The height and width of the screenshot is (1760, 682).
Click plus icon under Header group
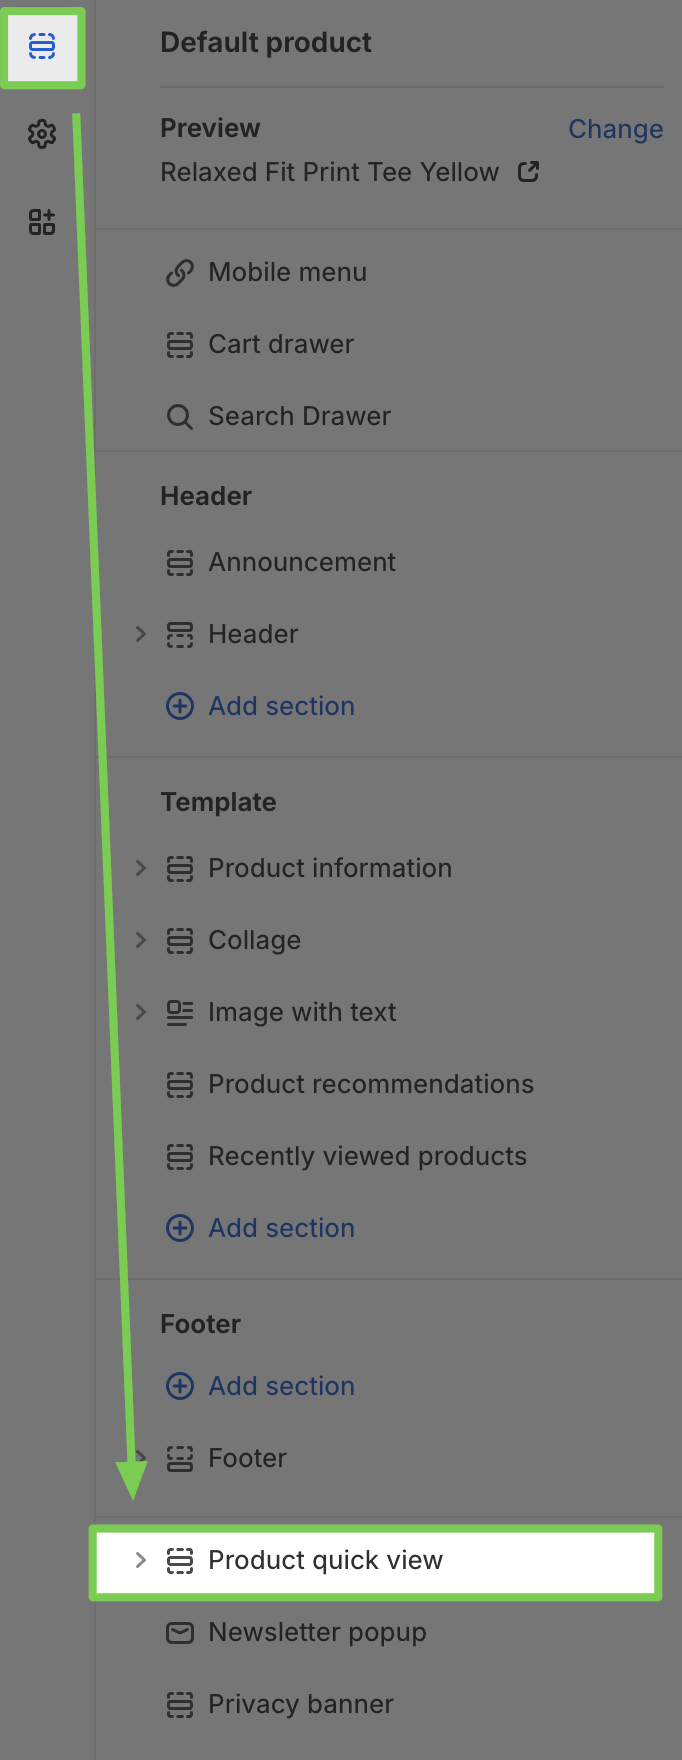(x=180, y=706)
